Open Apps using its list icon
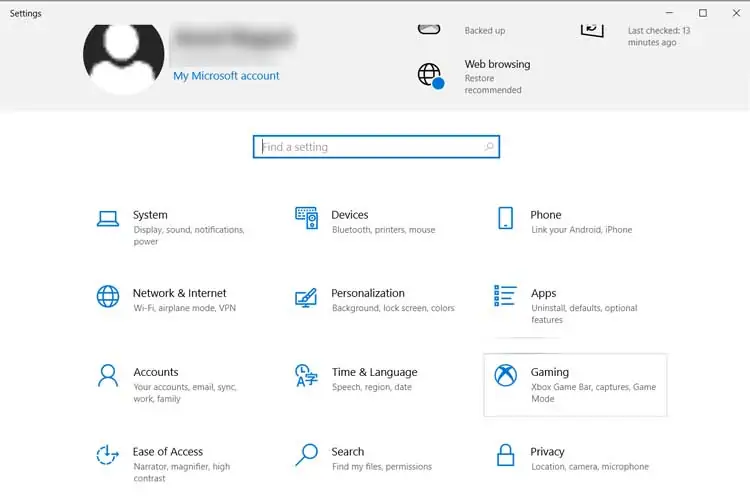This screenshot has width=750, height=500. point(506,297)
